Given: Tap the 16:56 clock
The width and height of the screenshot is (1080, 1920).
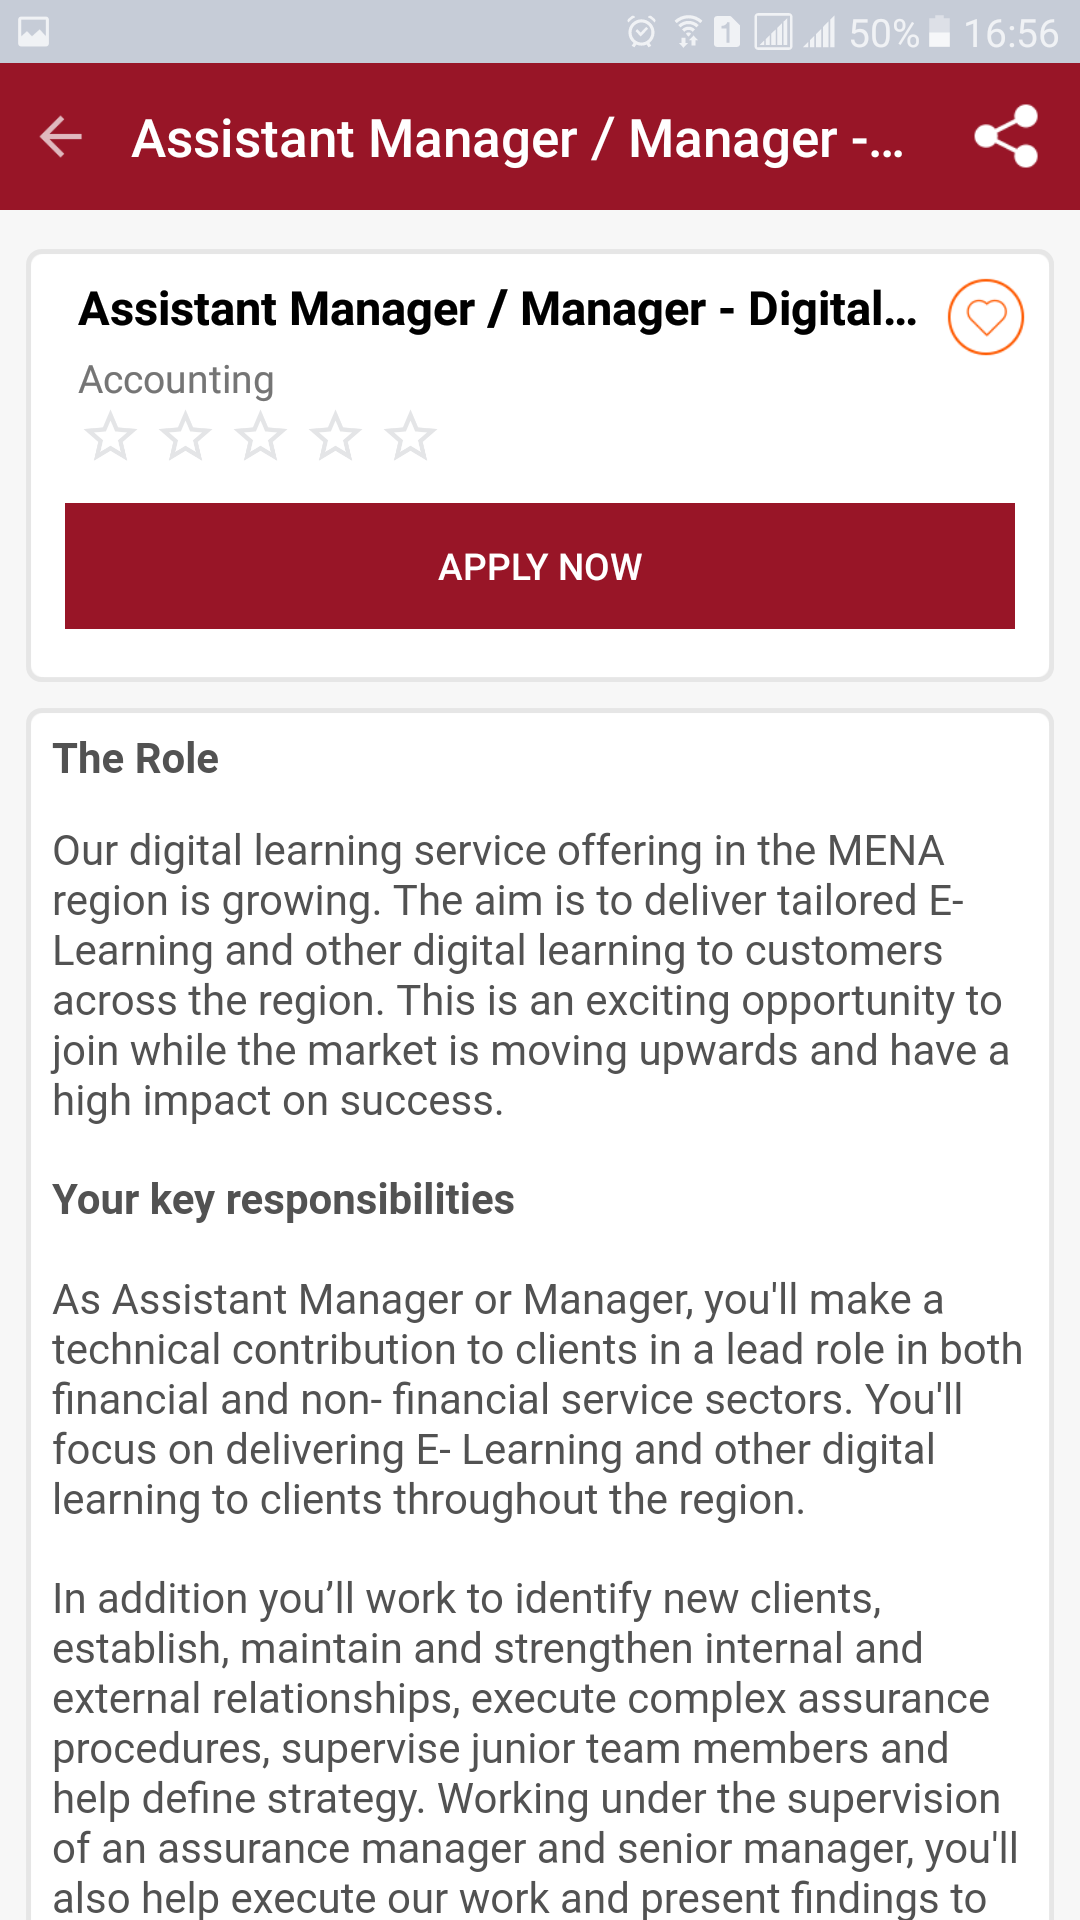Looking at the screenshot, I should click(x=1010, y=33).
